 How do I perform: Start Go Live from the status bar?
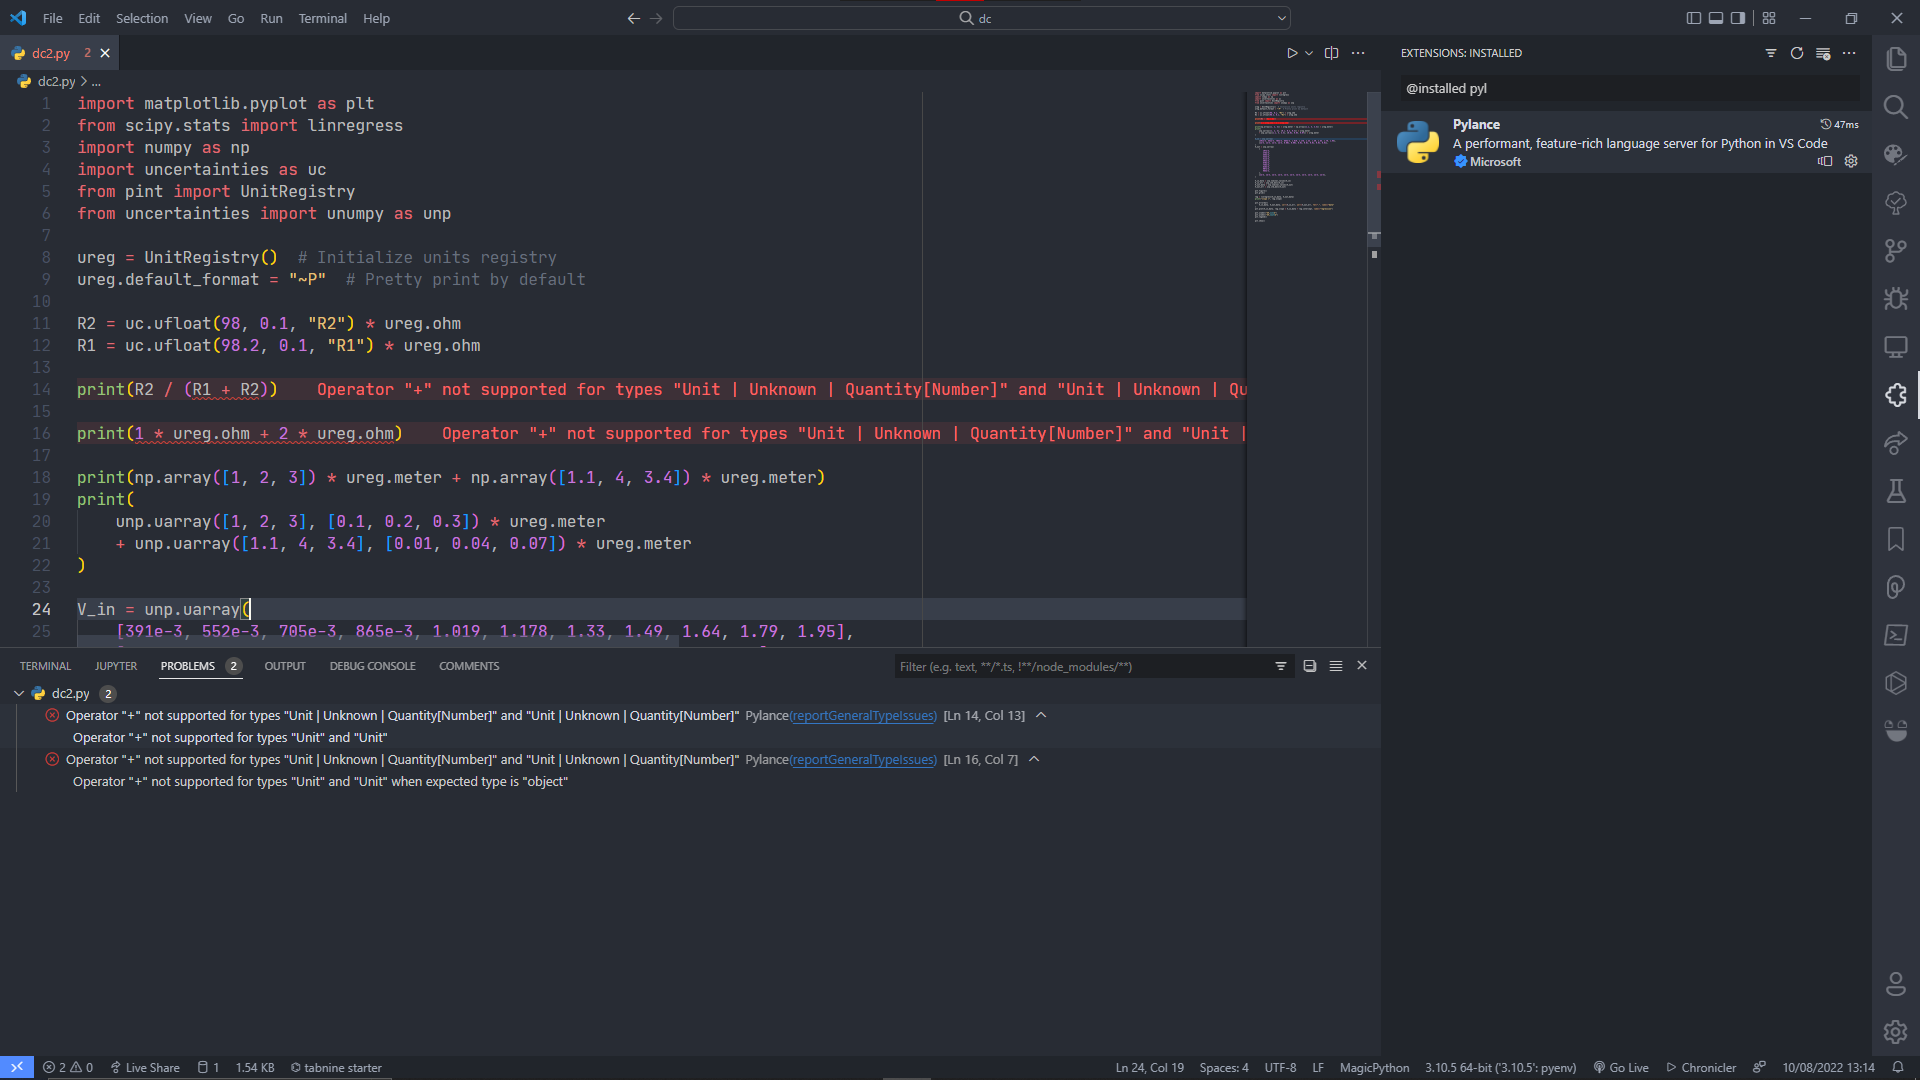coord(1622,1067)
